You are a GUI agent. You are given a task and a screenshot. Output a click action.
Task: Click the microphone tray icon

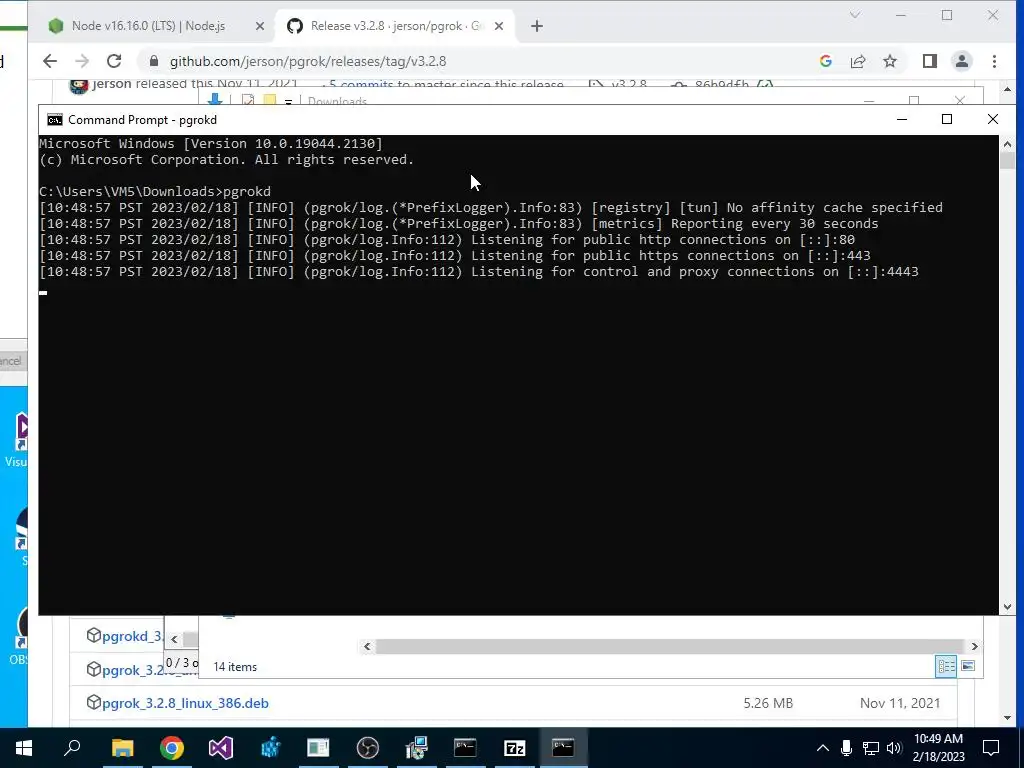846,748
